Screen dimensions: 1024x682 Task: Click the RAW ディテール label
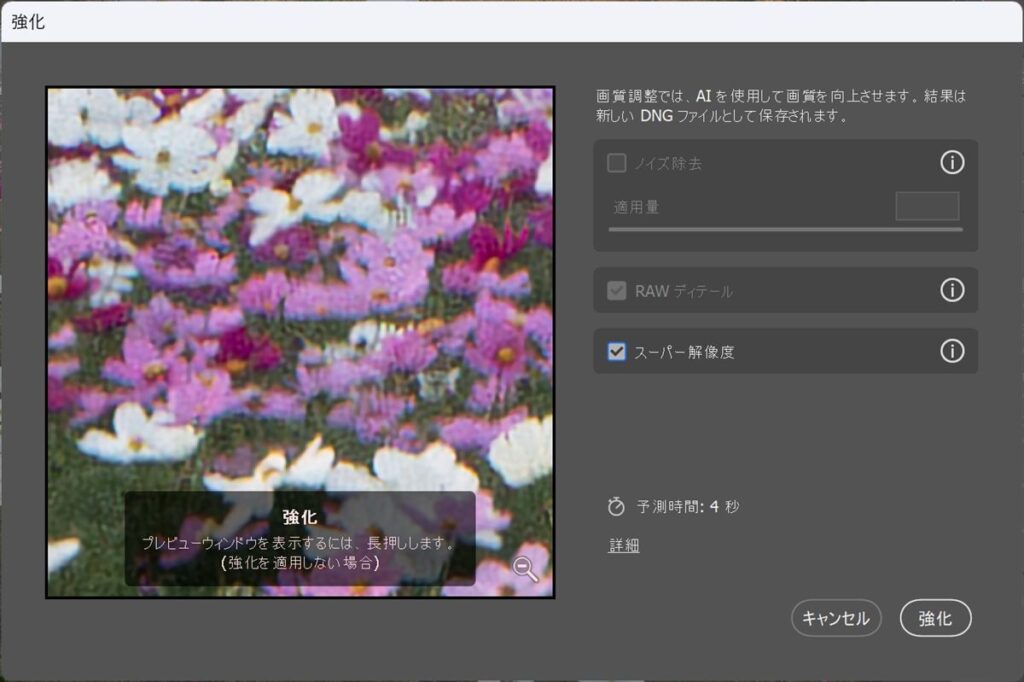click(683, 291)
